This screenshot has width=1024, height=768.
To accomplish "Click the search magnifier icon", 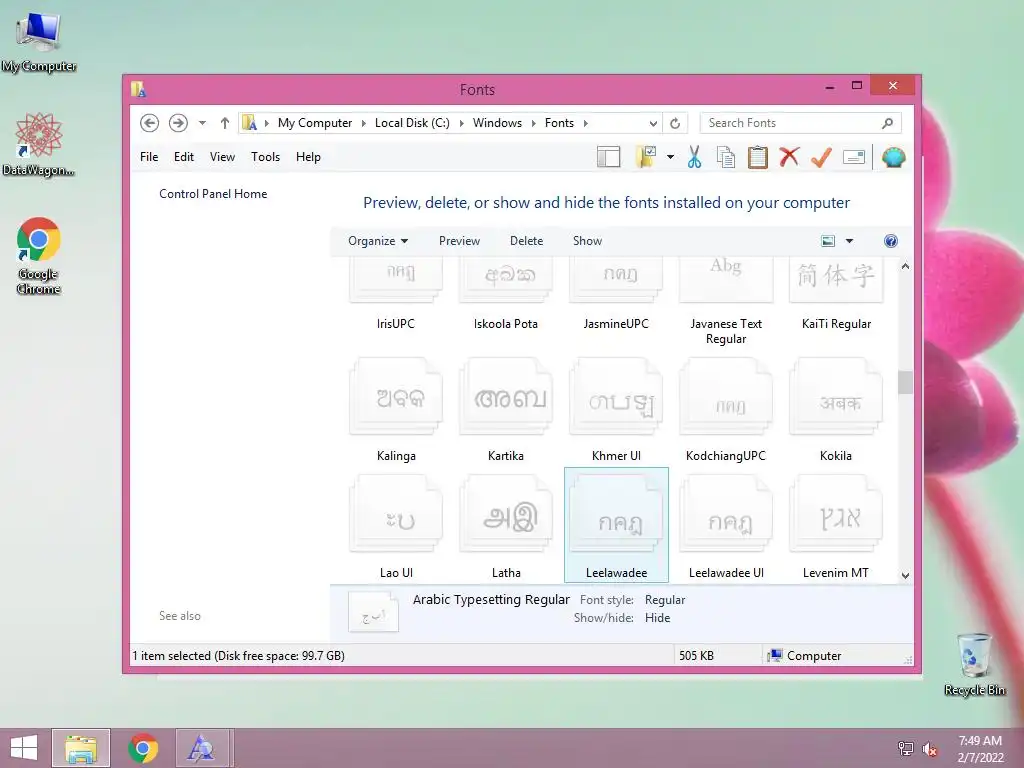I will 887,123.
